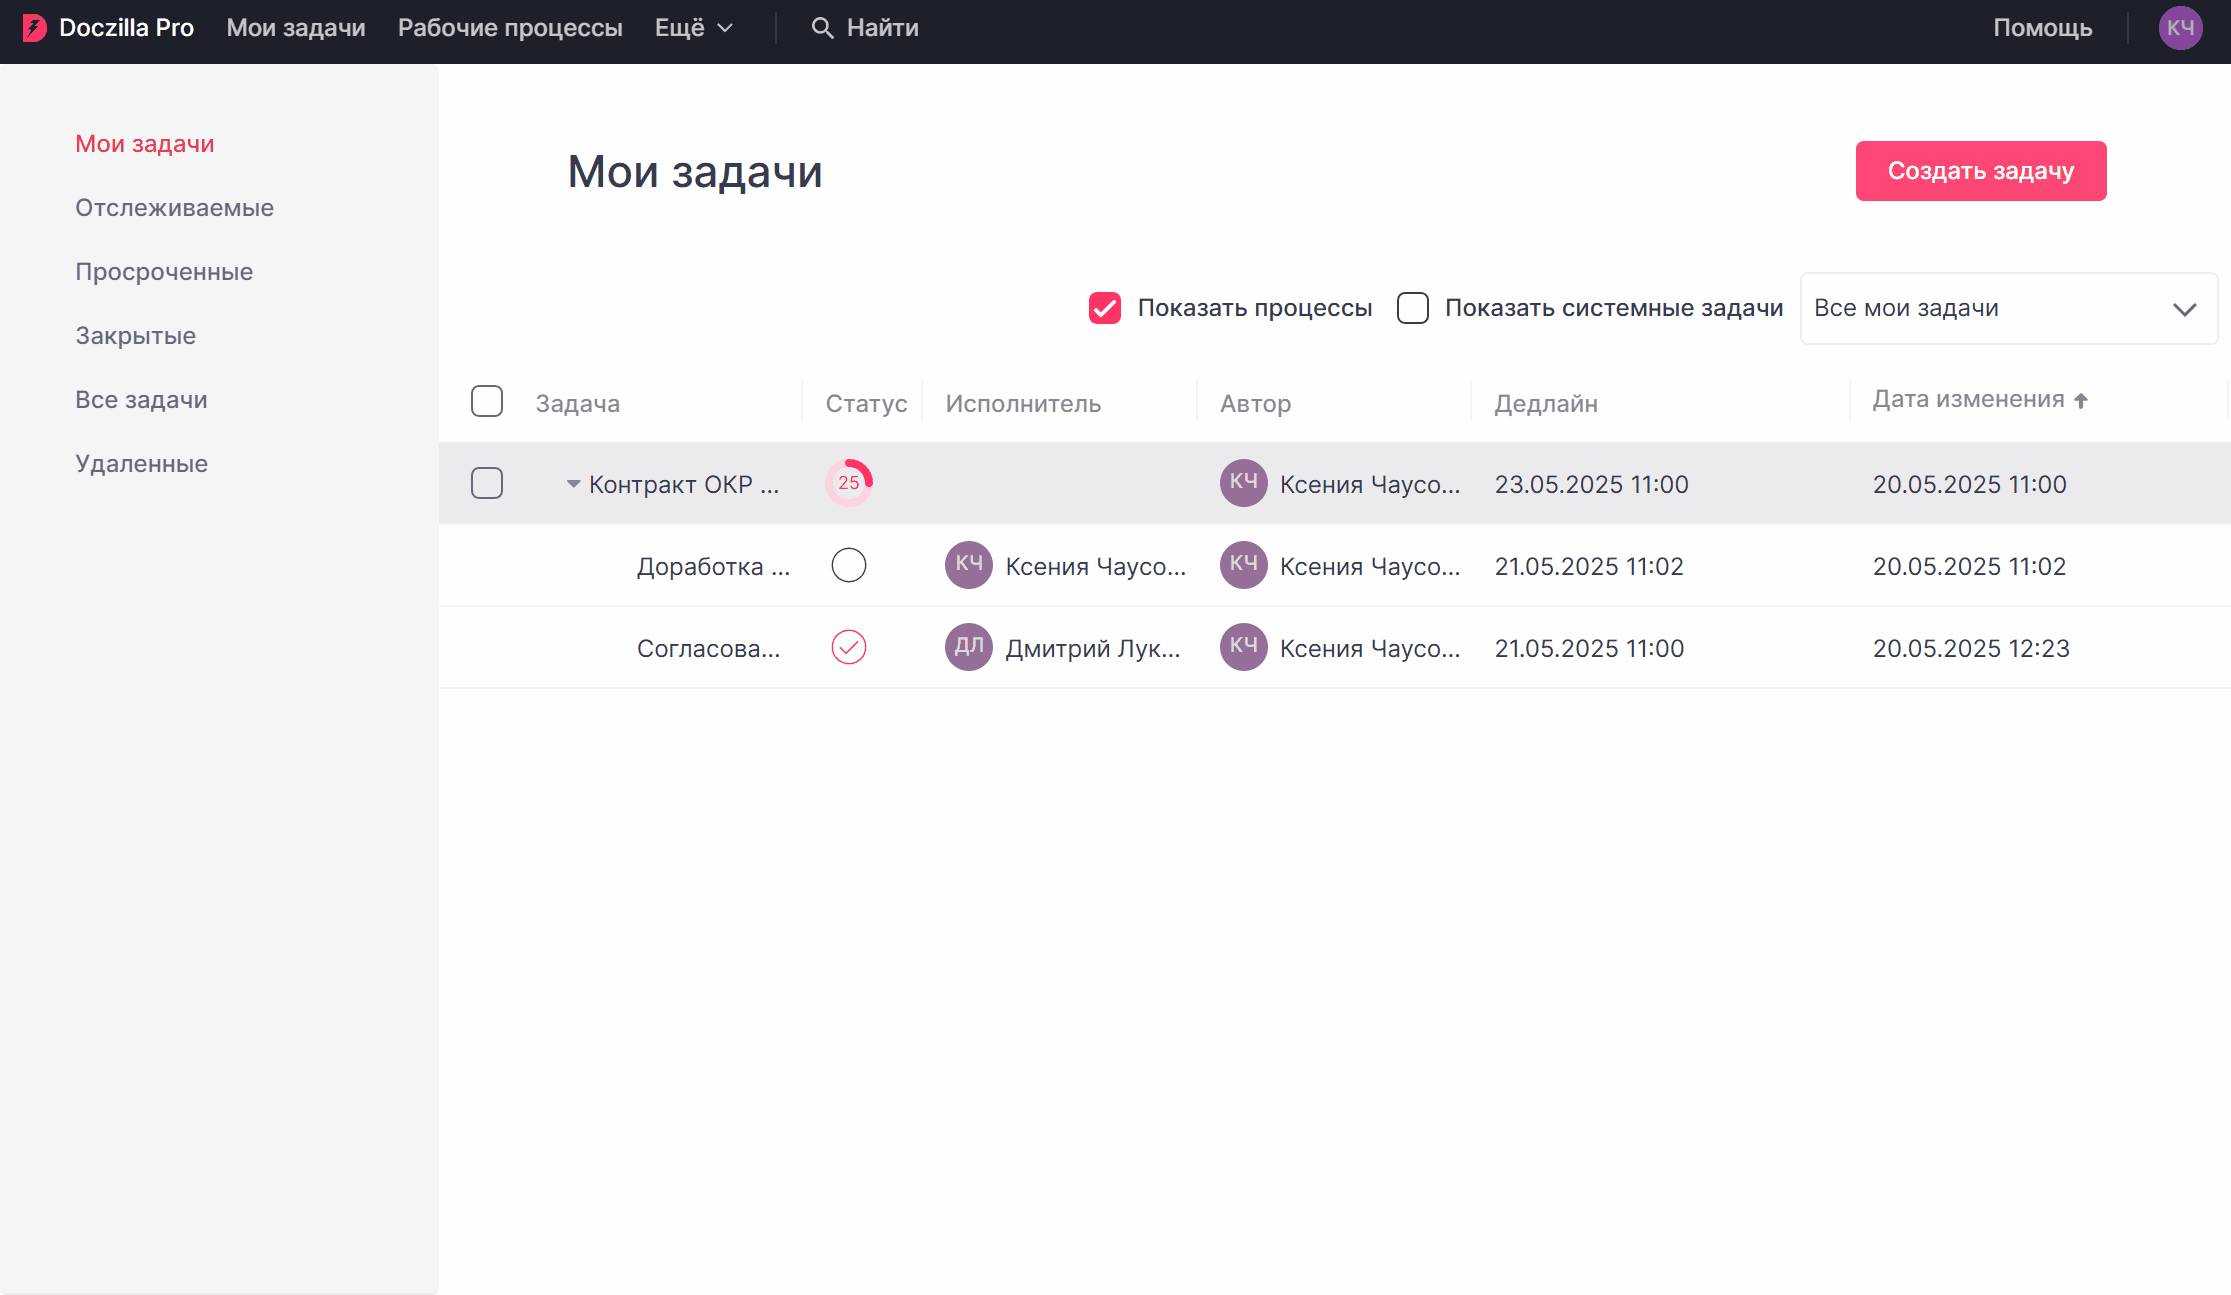Expand the Ещё menu in top bar
Image resolution: width=2231 pixels, height=1295 pixels.
[694, 28]
